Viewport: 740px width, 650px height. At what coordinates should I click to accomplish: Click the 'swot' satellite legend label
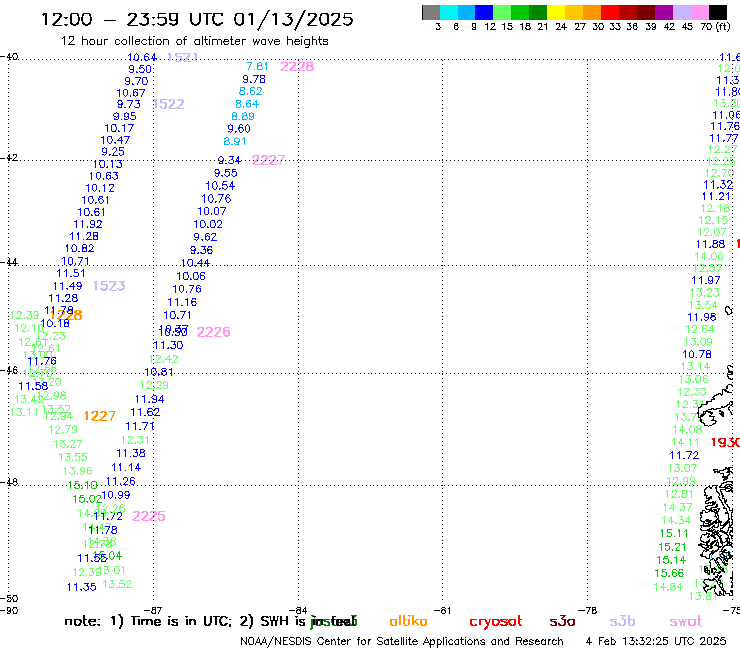click(686, 621)
